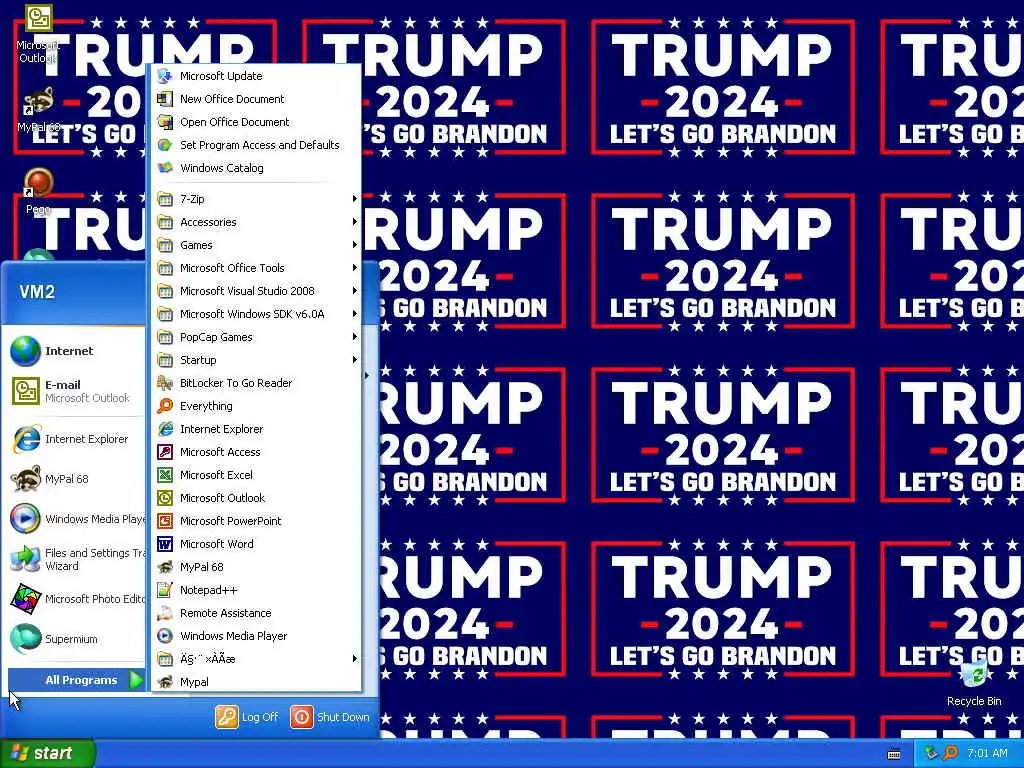Viewport: 1024px width, 768px height.
Task: Launch Microsoft Access icon
Action: (165, 452)
